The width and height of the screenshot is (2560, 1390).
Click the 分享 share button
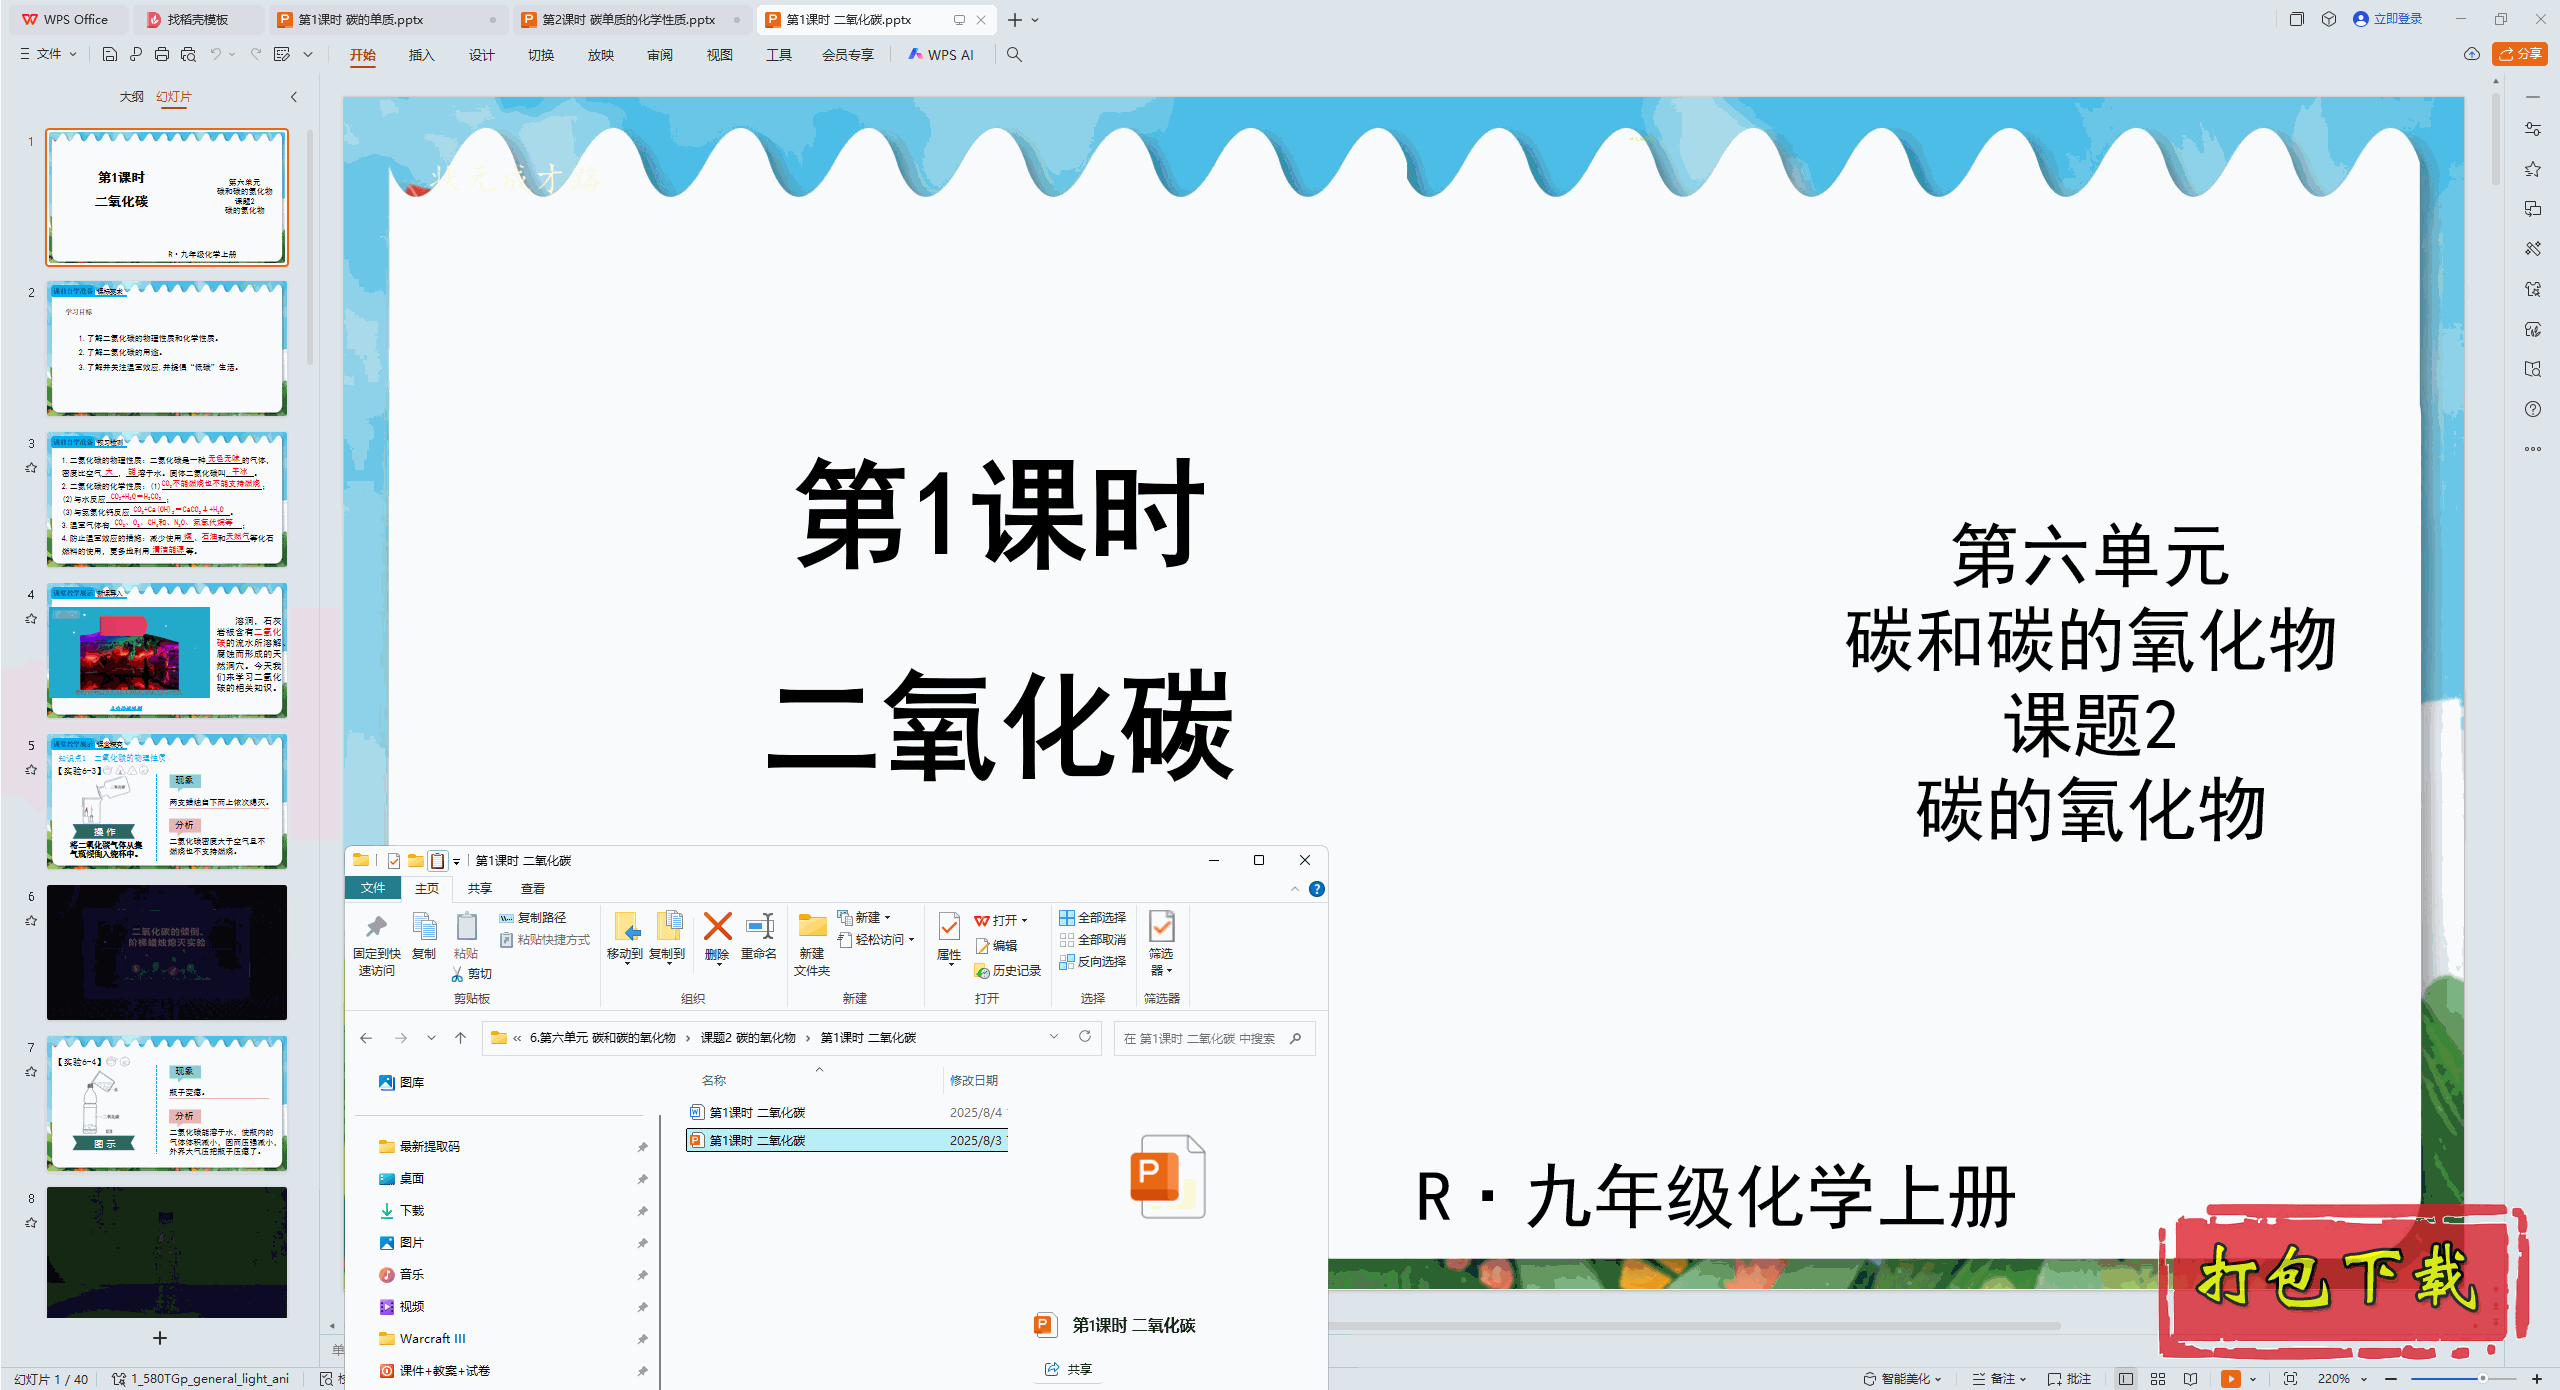coord(2520,54)
